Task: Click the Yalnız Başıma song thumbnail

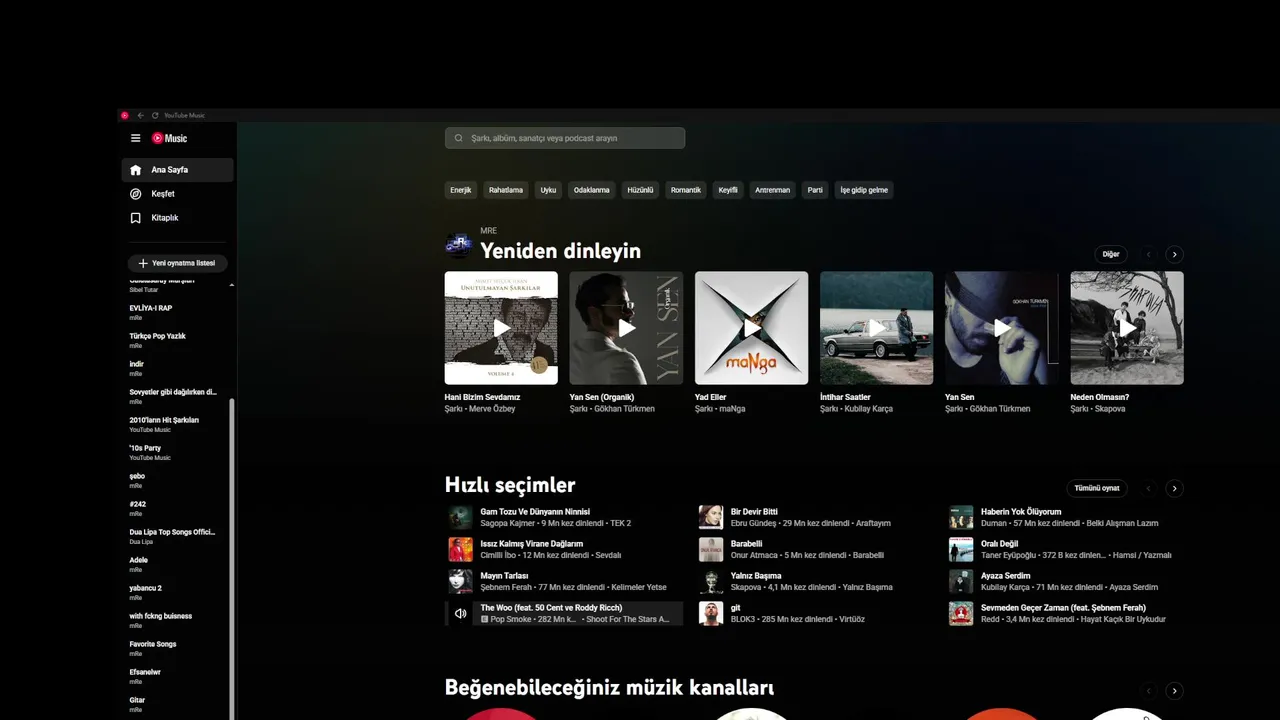Action: click(711, 581)
